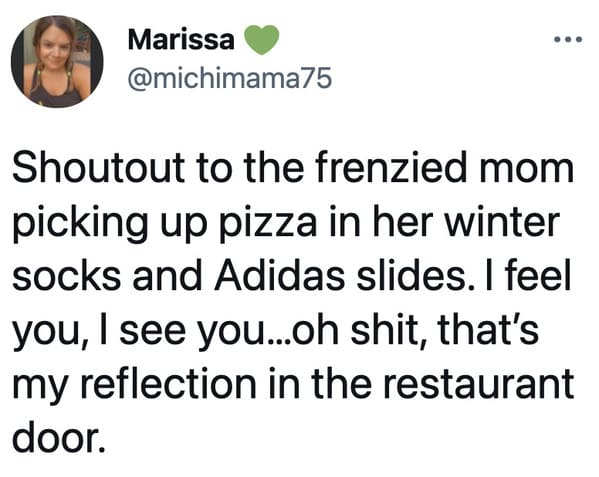The height and width of the screenshot is (477, 599).
Task: Click the word "shit," in the tweet
Action: coord(389,330)
